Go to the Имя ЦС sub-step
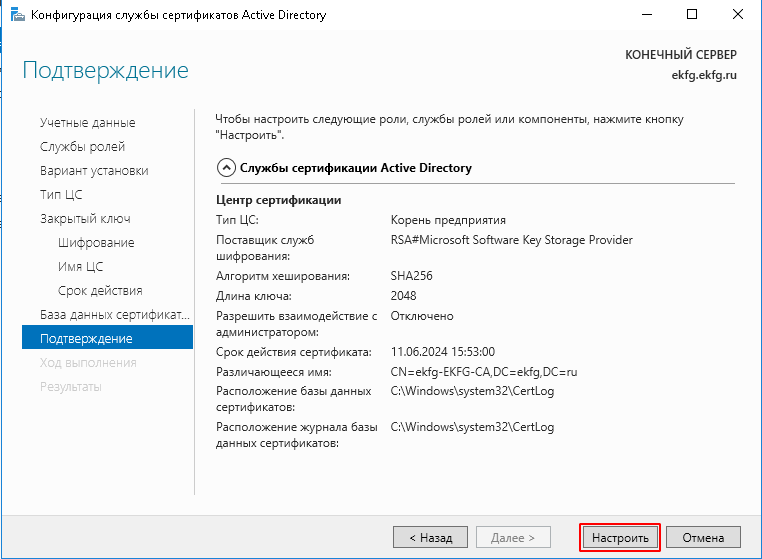The height and width of the screenshot is (559, 762). pyautogui.click(x=80, y=266)
